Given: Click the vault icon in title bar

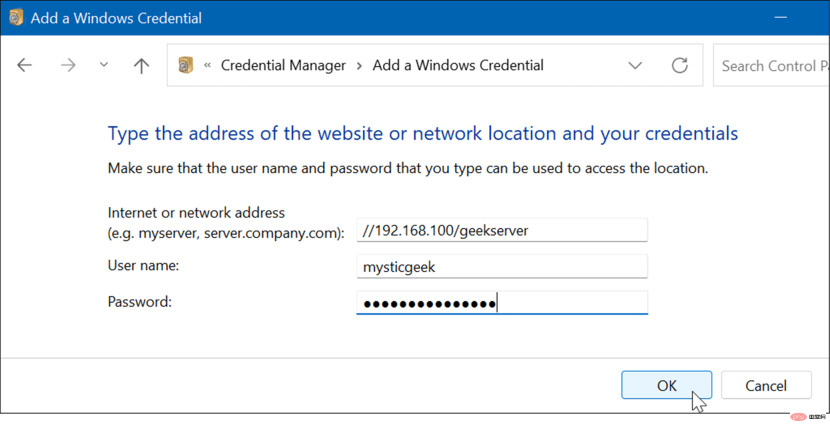Looking at the screenshot, I should [x=16, y=17].
